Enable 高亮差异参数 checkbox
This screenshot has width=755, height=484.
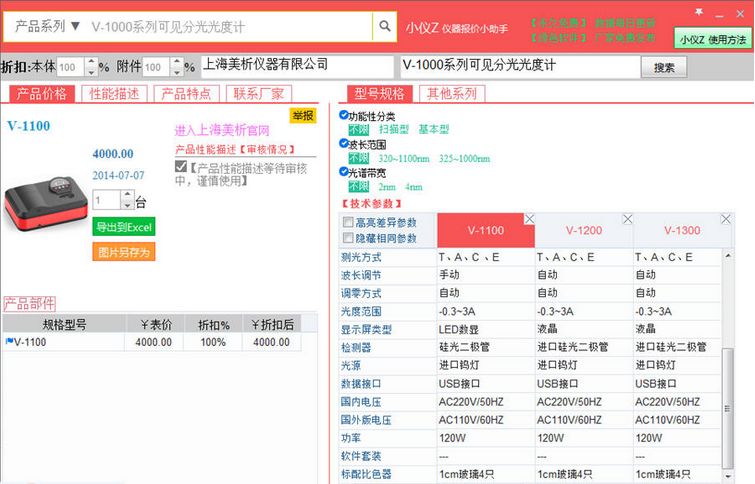[348, 223]
